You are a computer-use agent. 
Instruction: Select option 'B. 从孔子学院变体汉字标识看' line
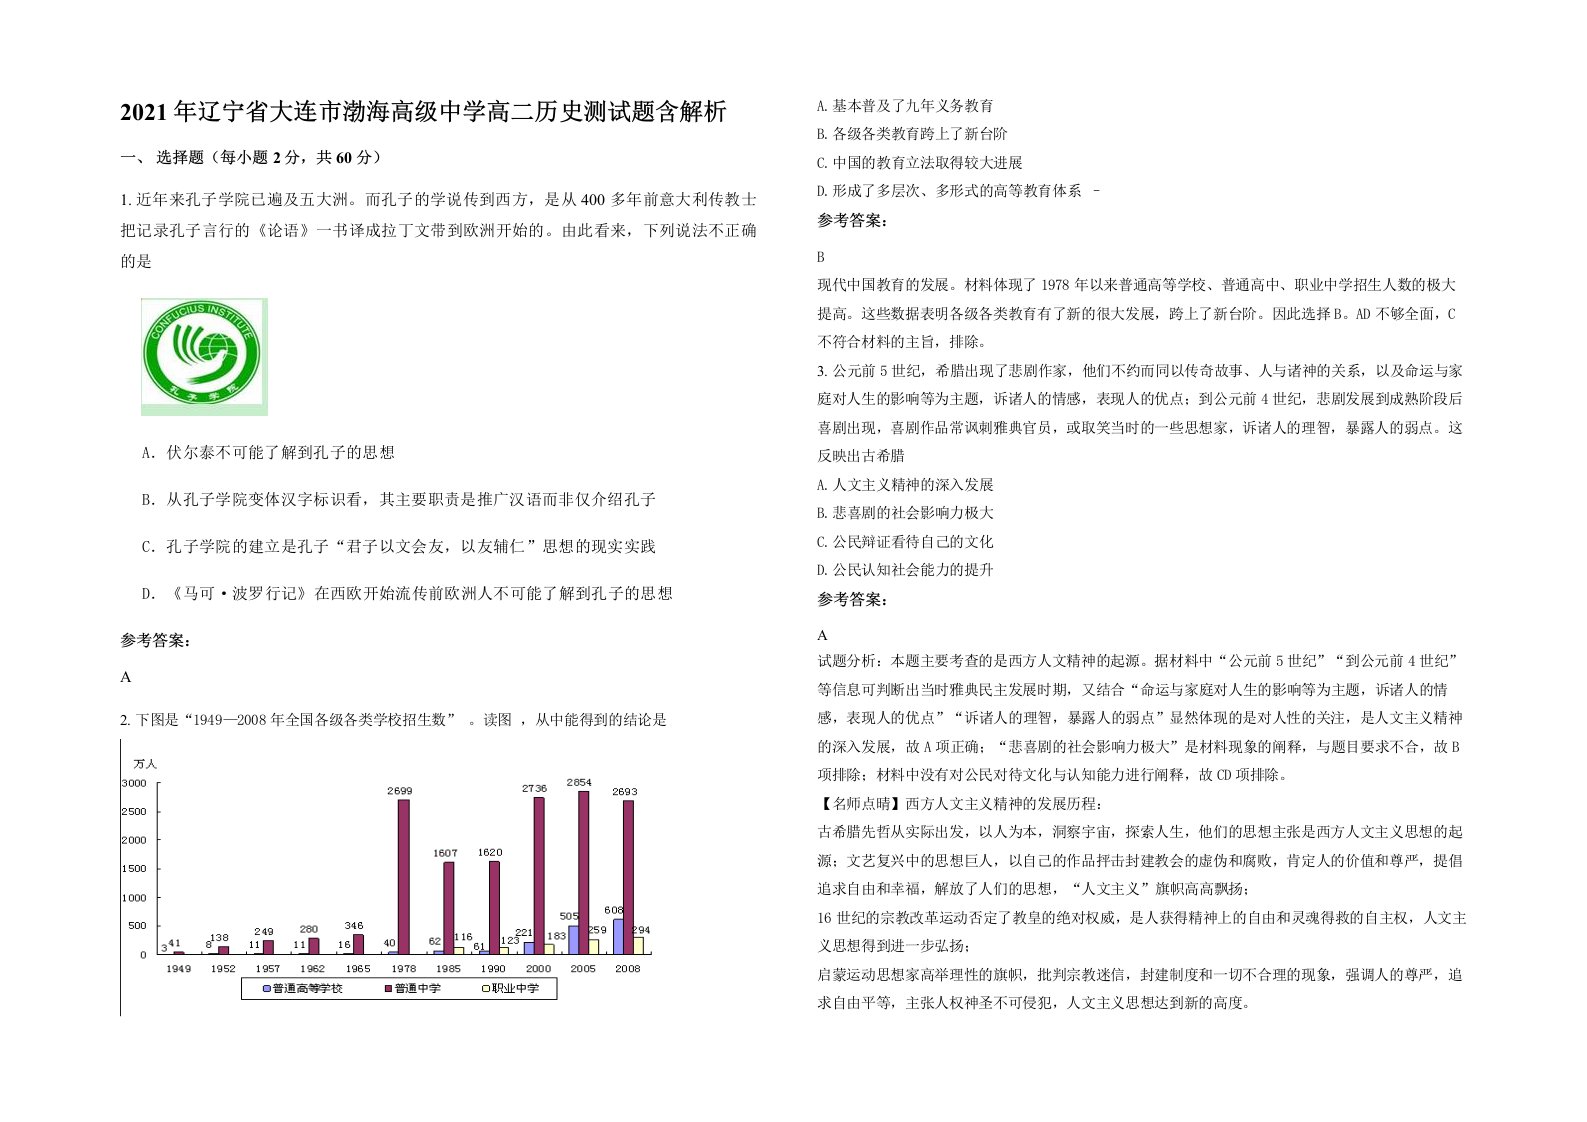(x=398, y=499)
